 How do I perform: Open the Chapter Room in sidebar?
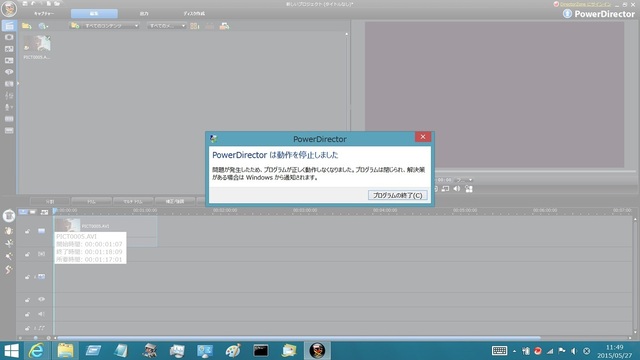pyautogui.click(x=9, y=119)
